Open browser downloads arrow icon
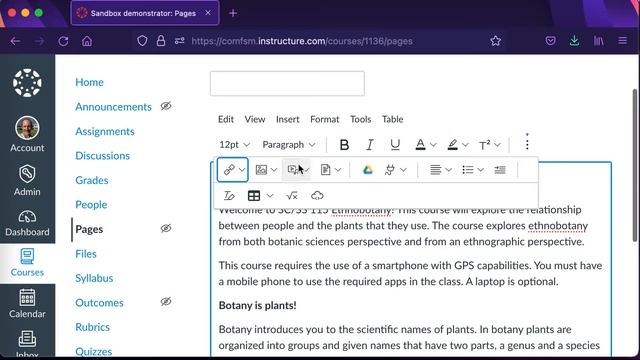 pyautogui.click(x=574, y=41)
